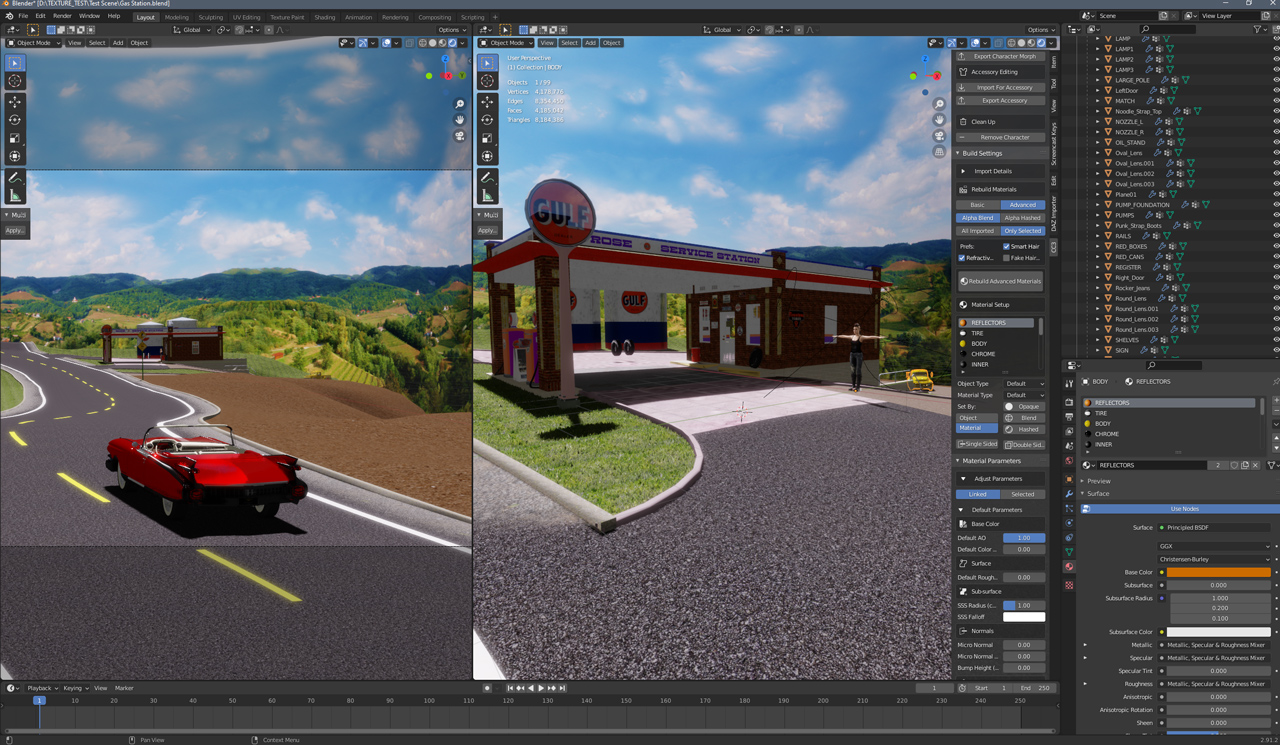The height and width of the screenshot is (745, 1280).
Task: Select the Measure tool in right viewport
Action: 487,196
